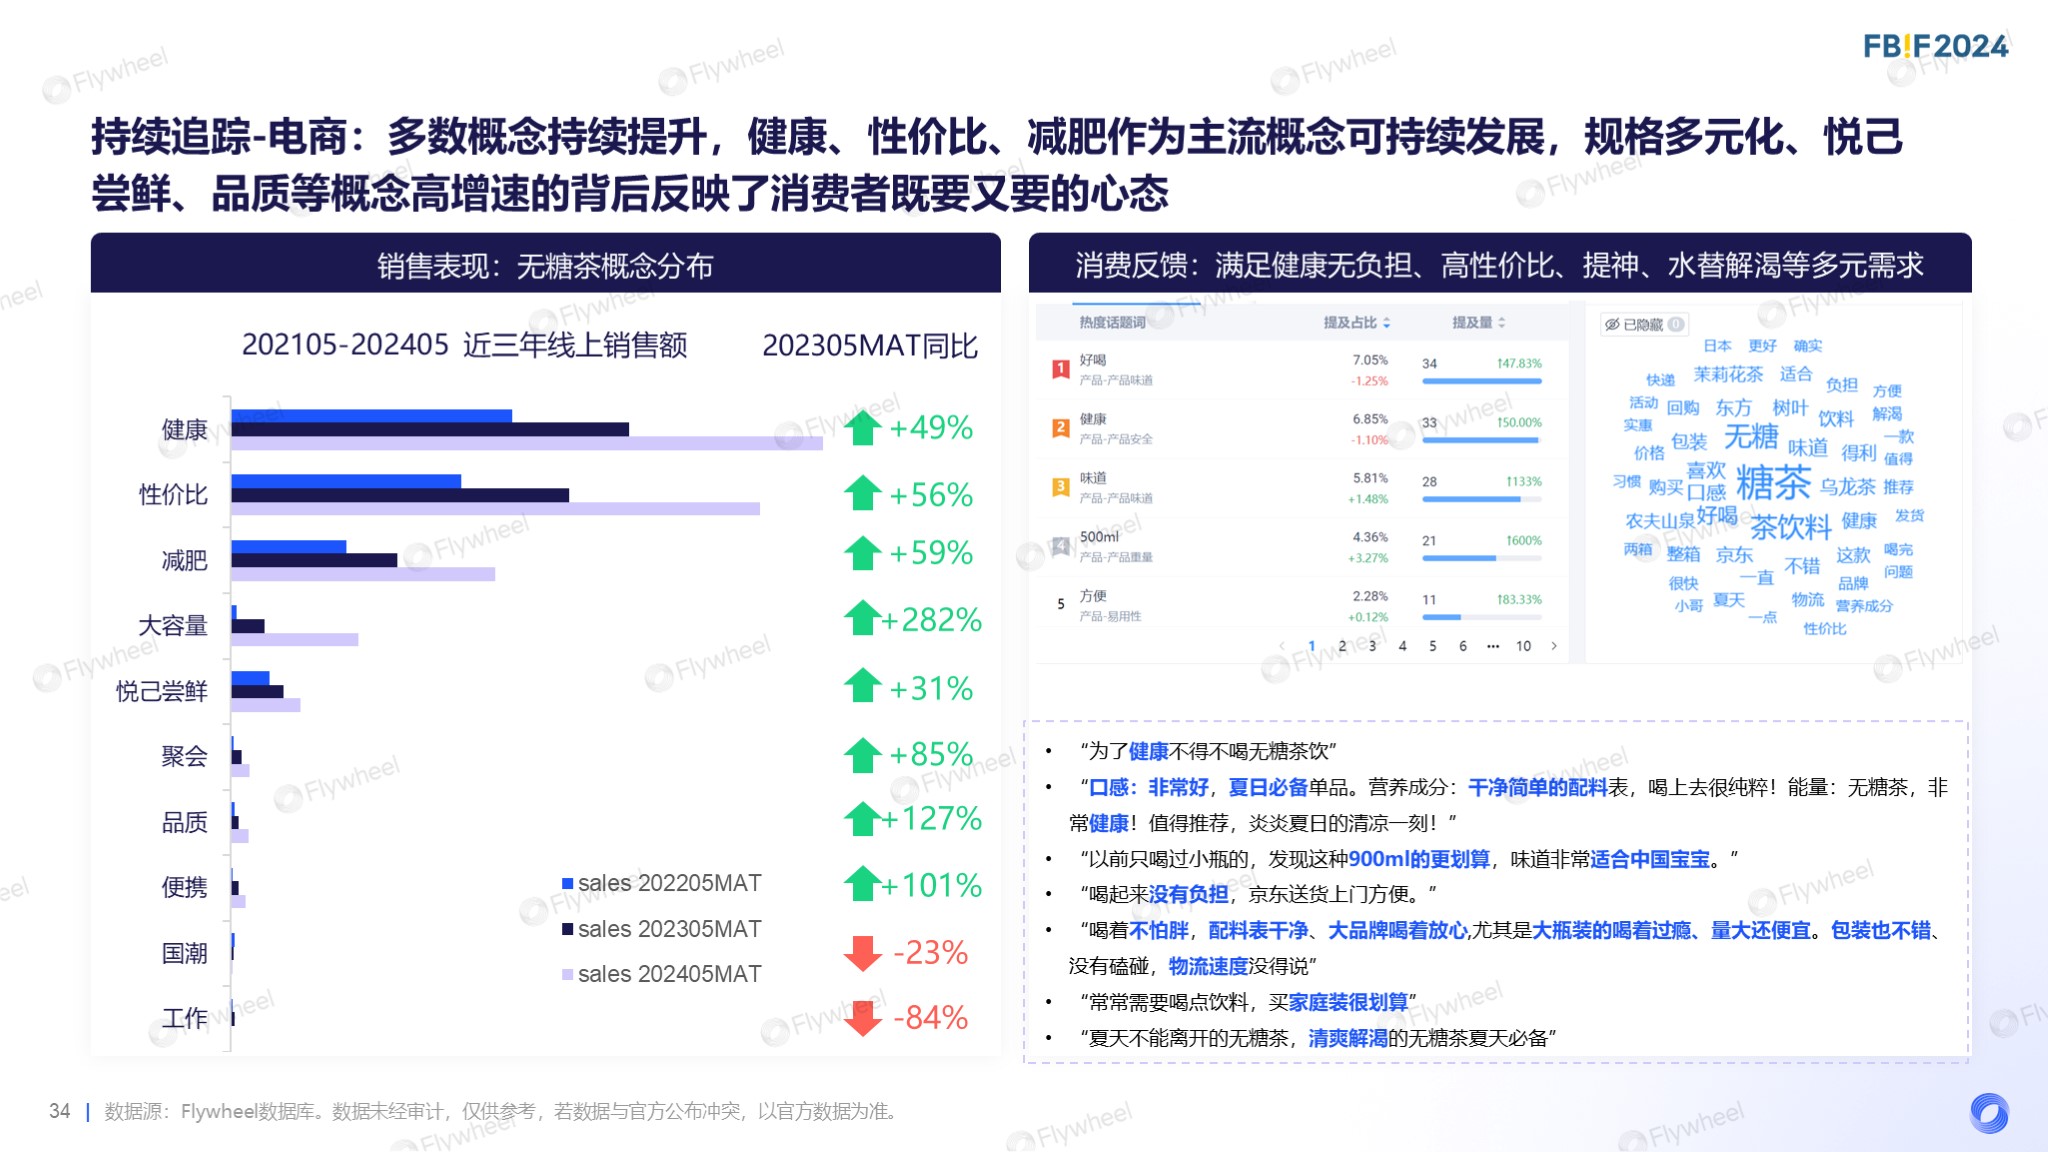Go to page 6 in the pagination
The image size is (2048, 1152).
click(1462, 646)
